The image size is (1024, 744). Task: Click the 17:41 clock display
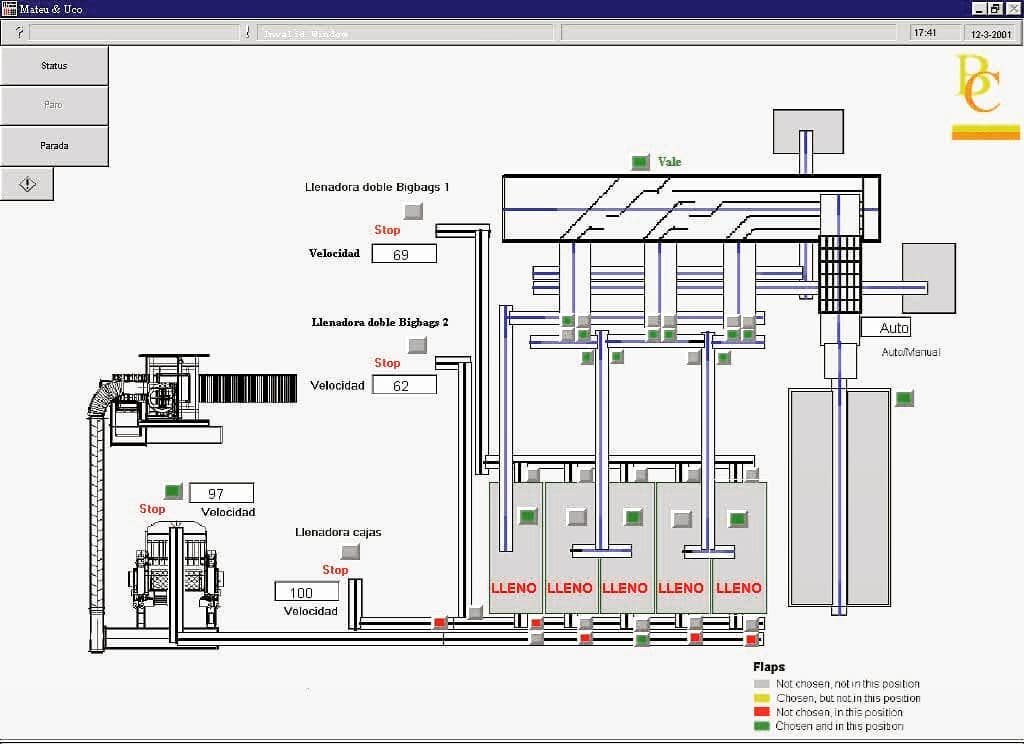tap(924, 33)
